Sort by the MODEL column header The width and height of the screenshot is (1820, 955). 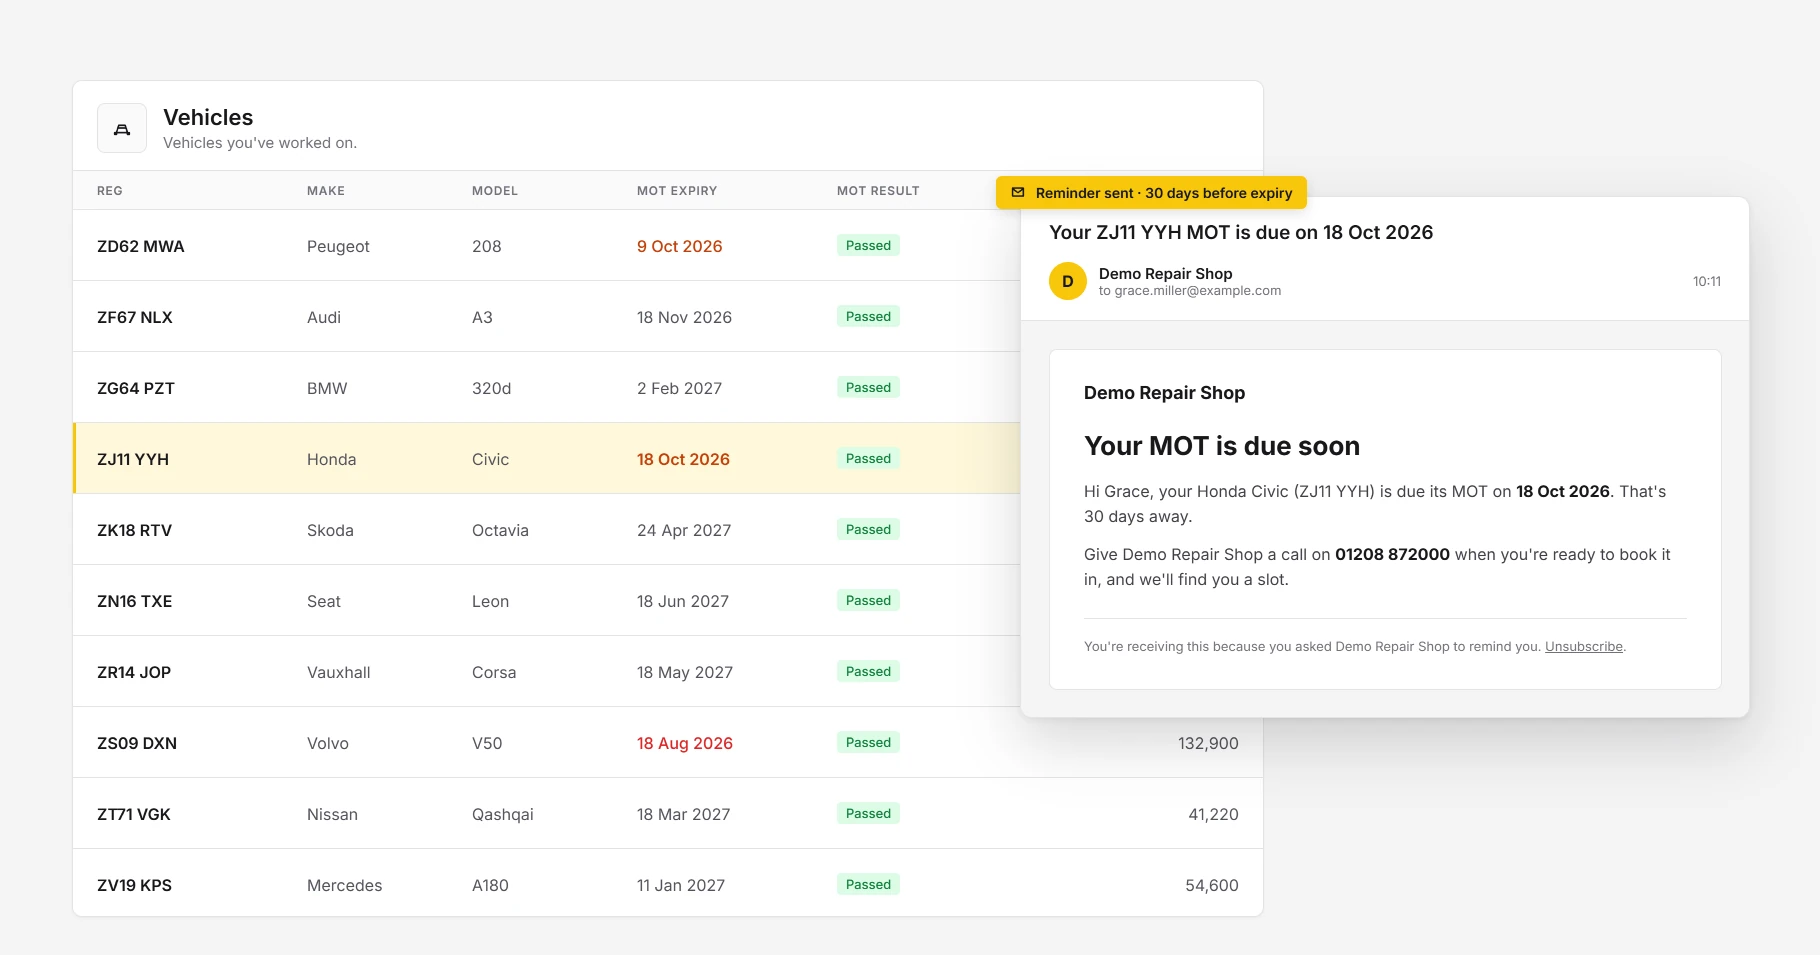point(495,191)
